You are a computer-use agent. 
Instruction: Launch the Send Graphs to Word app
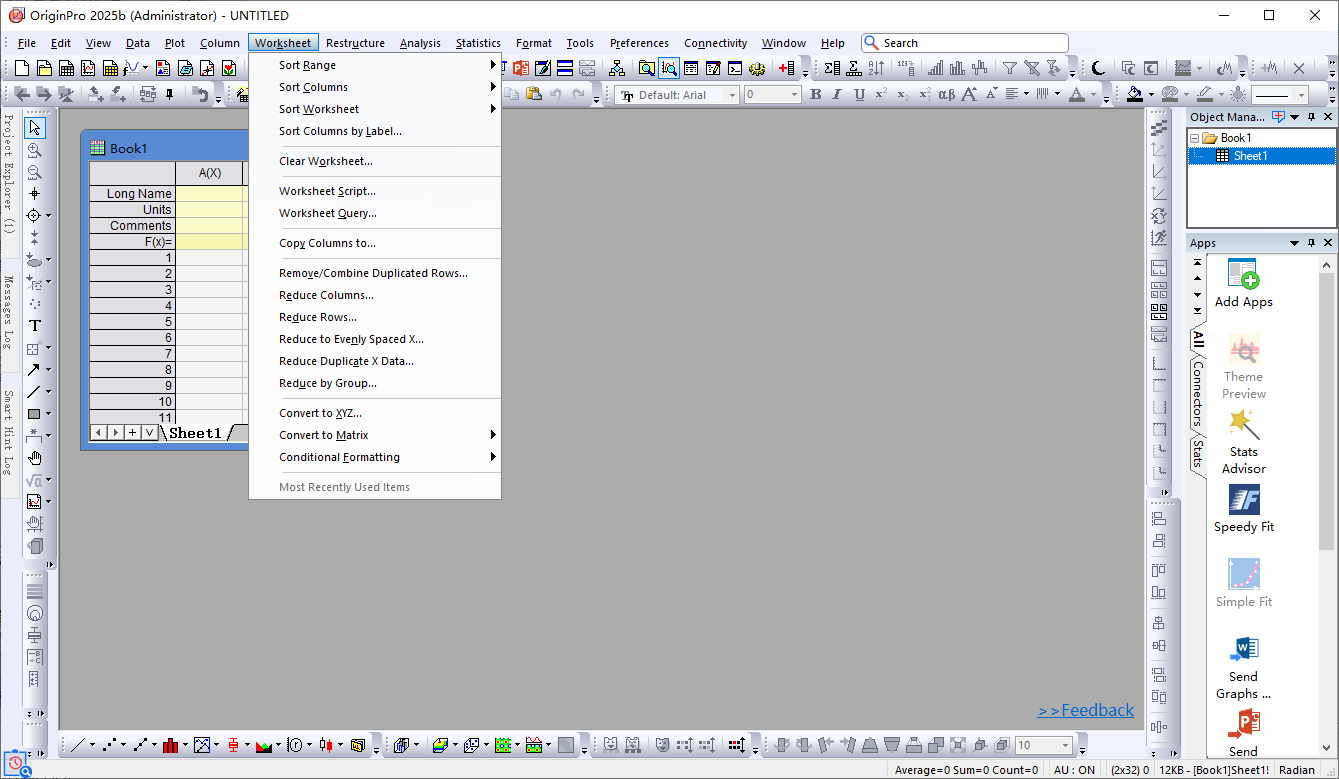(1243, 667)
